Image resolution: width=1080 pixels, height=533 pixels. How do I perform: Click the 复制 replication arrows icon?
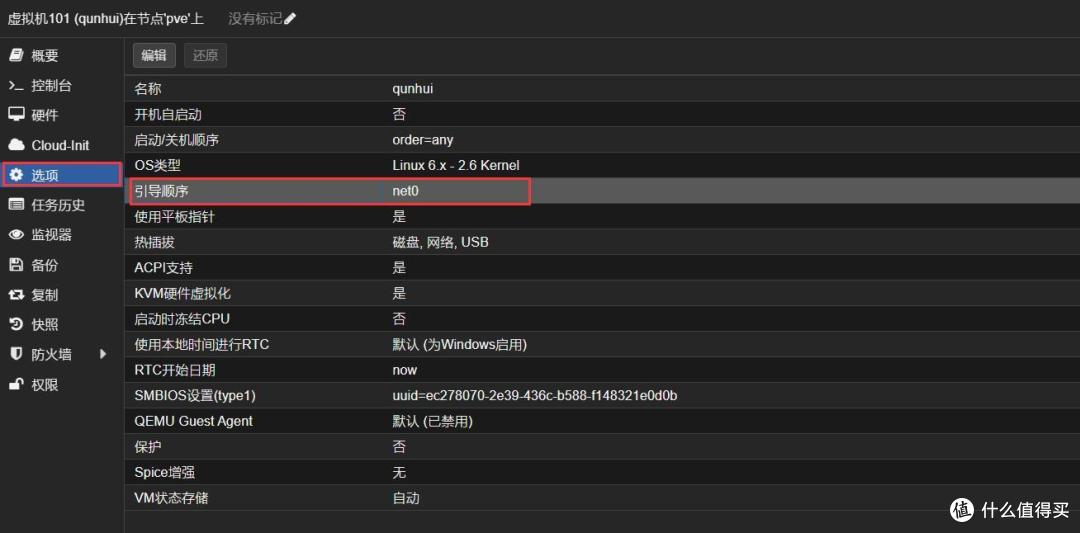click(16, 295)
